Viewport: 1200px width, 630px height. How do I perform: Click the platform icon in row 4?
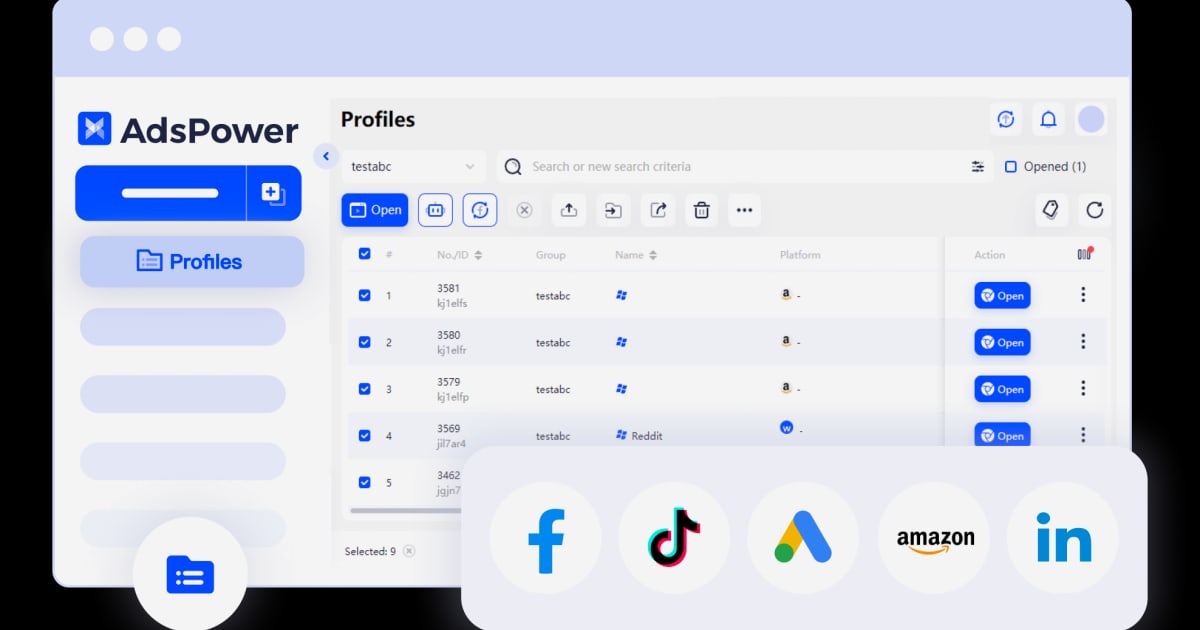tap(786, 428)
